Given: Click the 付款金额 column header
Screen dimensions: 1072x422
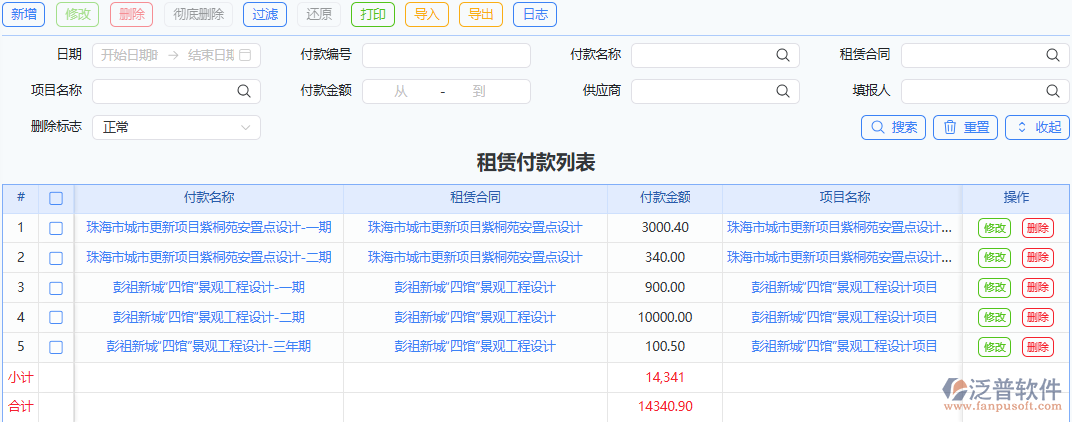Looking at the screenshot, I should coord(665,198).
